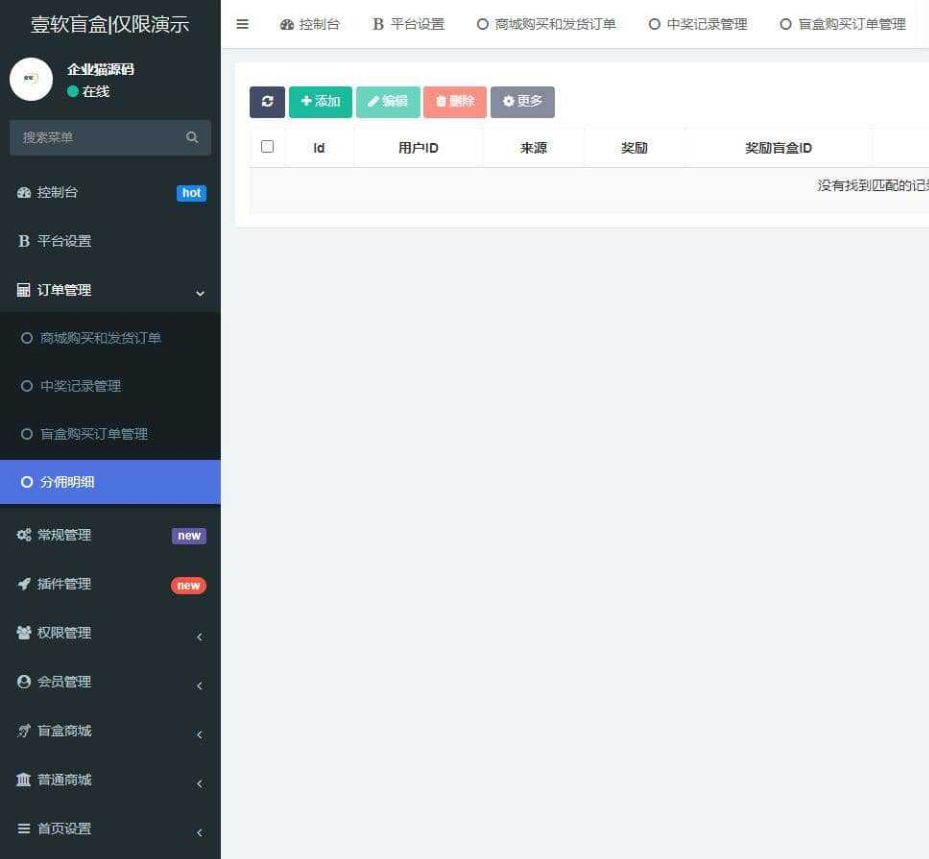Click the rocket icon for 插件管理
The height and width of the screenshot is (859, 929).
point(22,583)
